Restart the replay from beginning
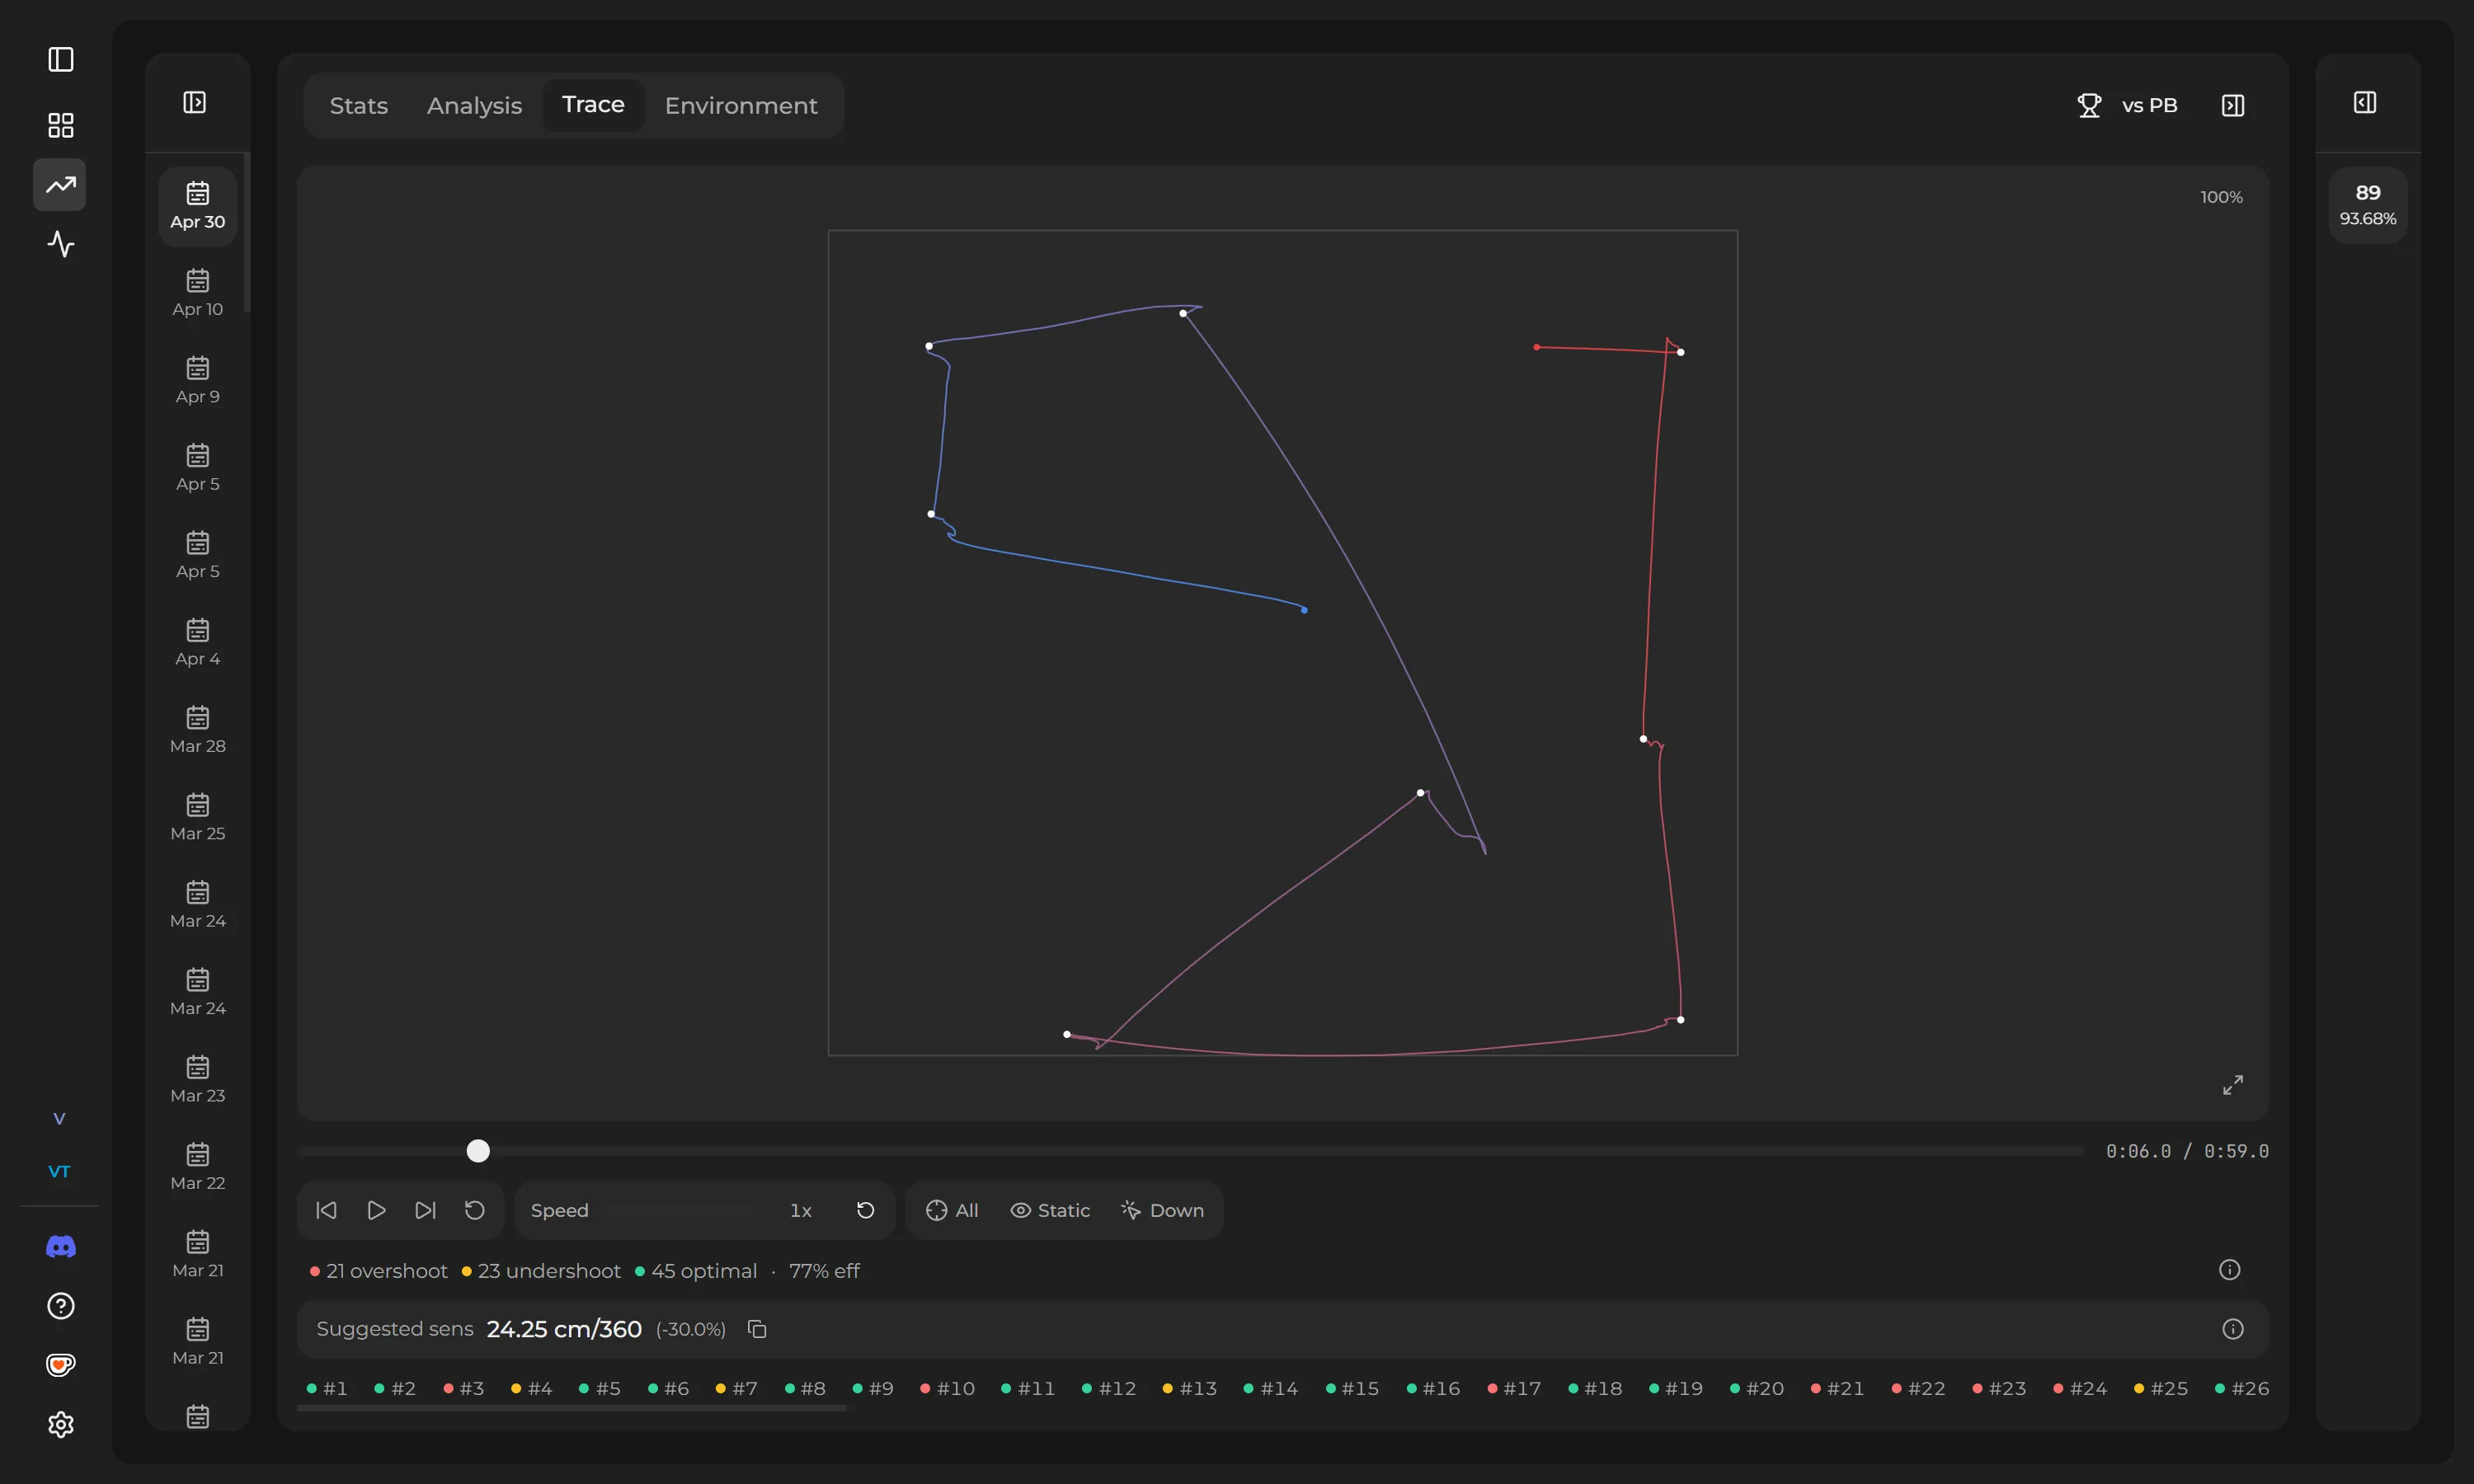 point(475,1210)
